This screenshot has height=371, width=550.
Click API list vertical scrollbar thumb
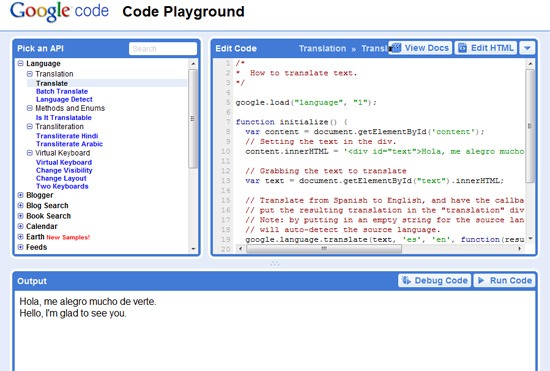coord(193,119)
